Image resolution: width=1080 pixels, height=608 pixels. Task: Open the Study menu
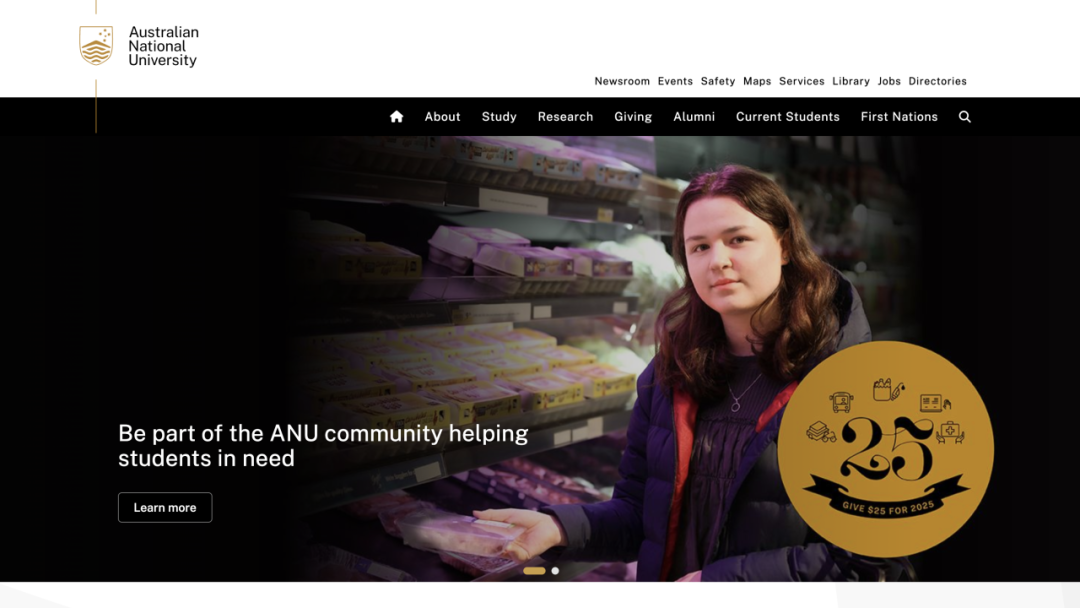(x=499, y=117)
